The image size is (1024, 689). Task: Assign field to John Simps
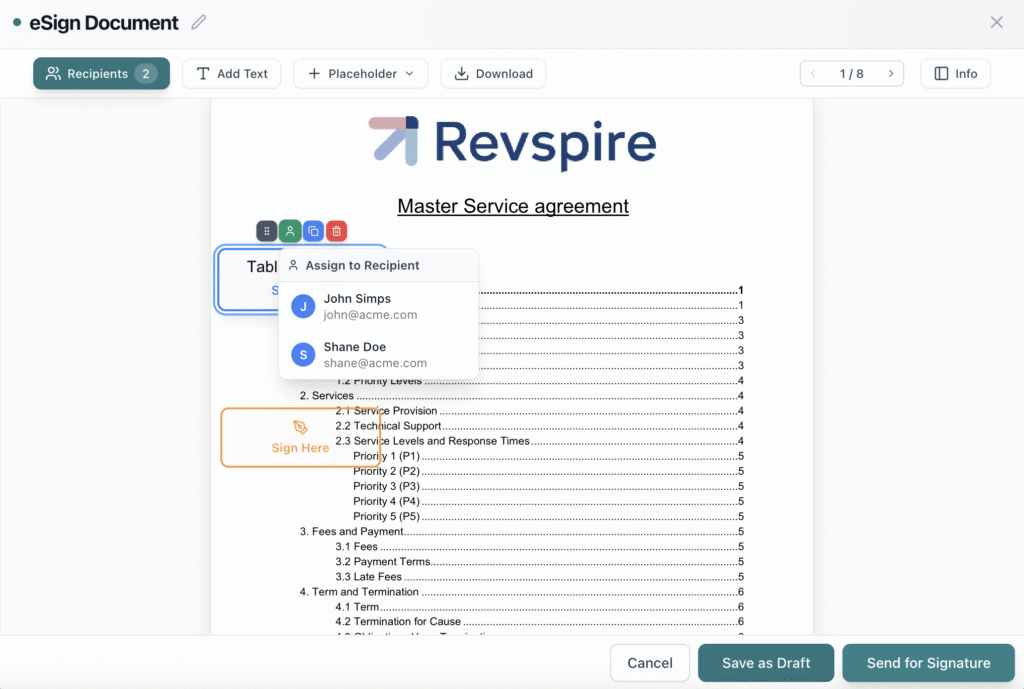tap(357, 306)
